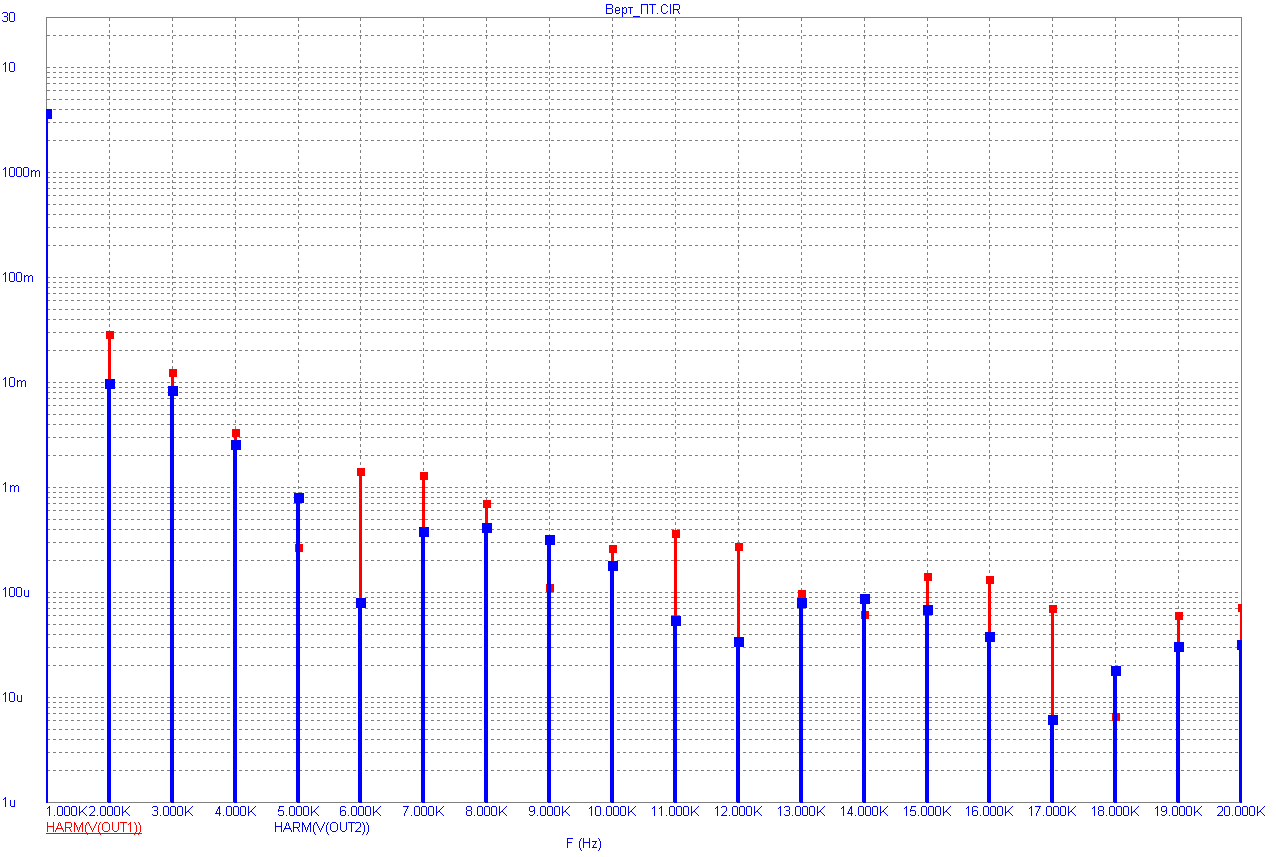This screenshot has width=1276, height=857.
Task: Click the 100u amplitude axis label
Action: [x=17, y=592]
